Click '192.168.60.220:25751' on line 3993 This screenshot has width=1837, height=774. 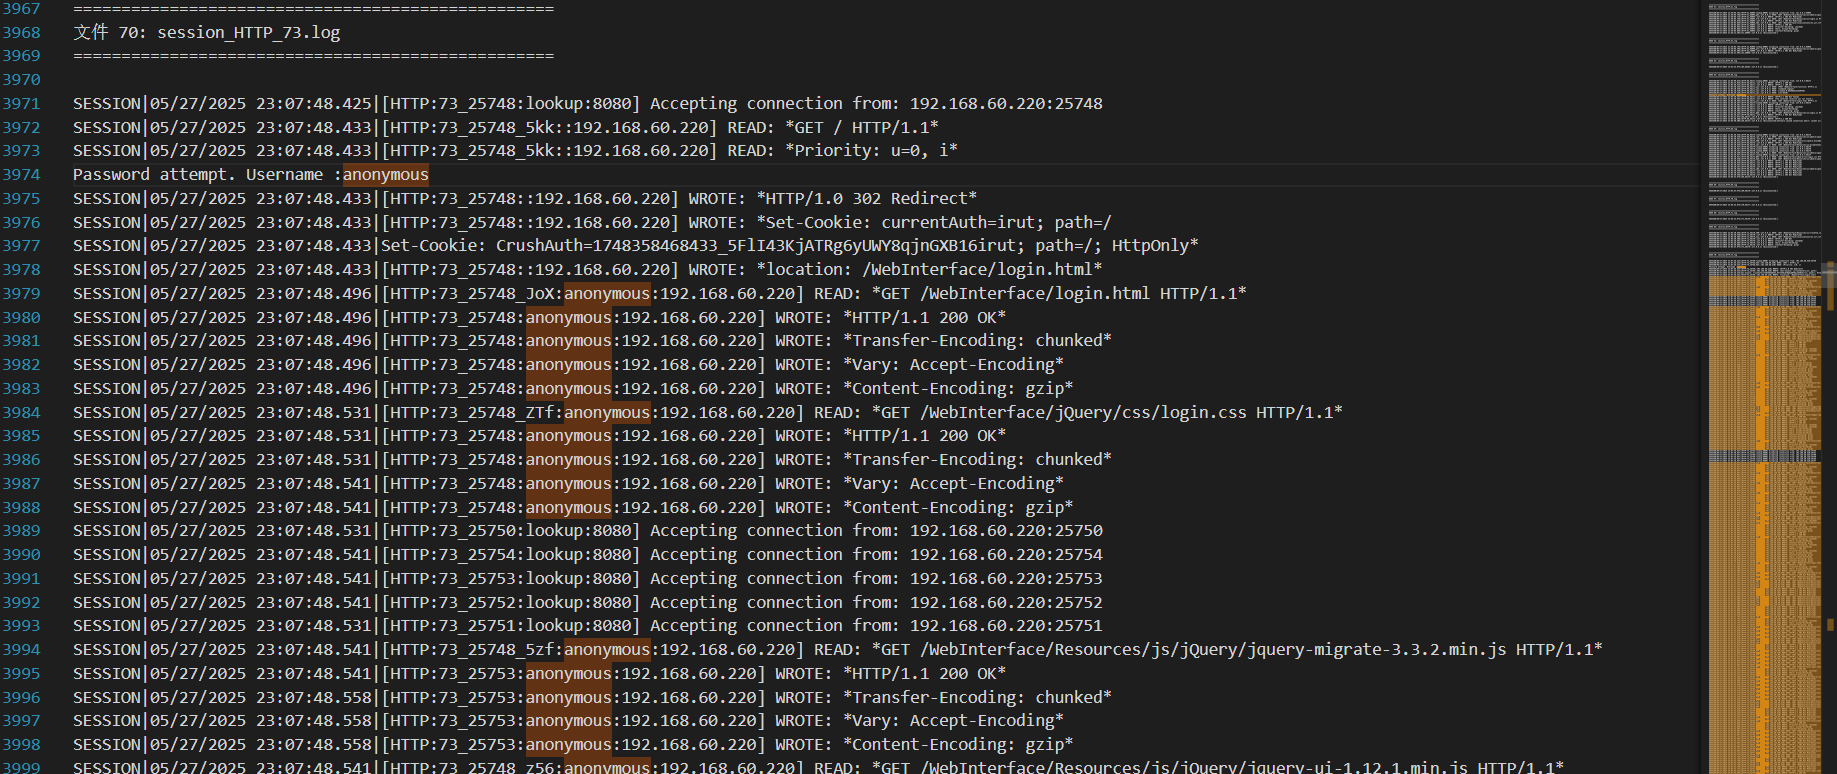[x=1006, y=626]
